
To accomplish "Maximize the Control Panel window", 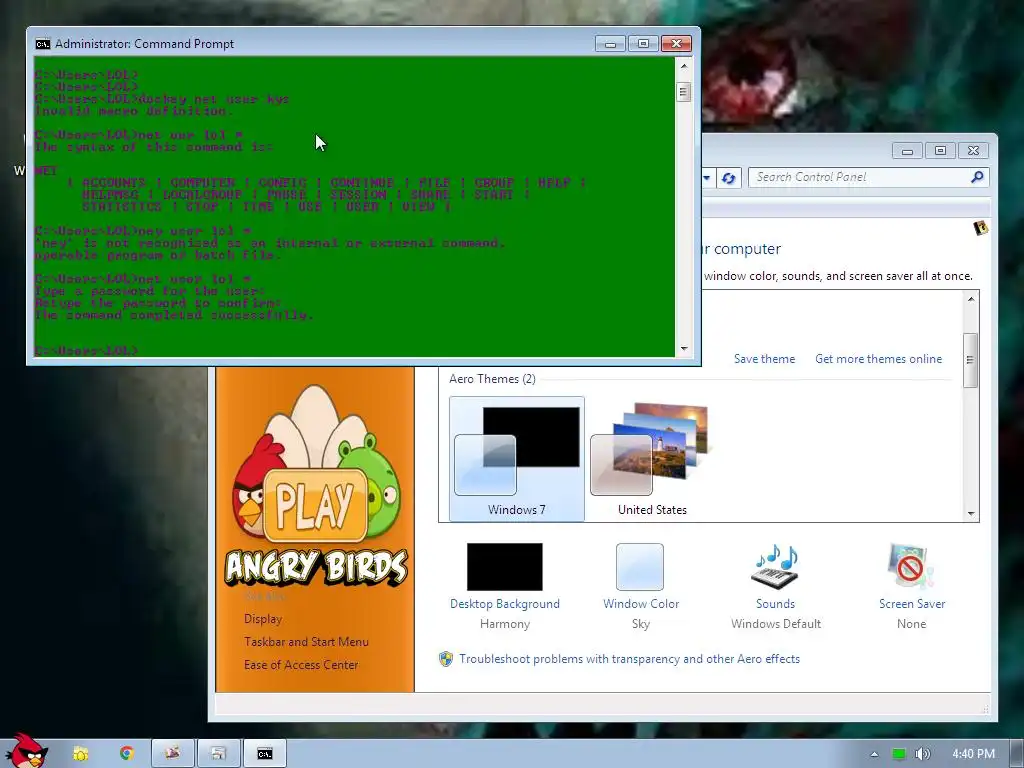I will tap(940, 151).
